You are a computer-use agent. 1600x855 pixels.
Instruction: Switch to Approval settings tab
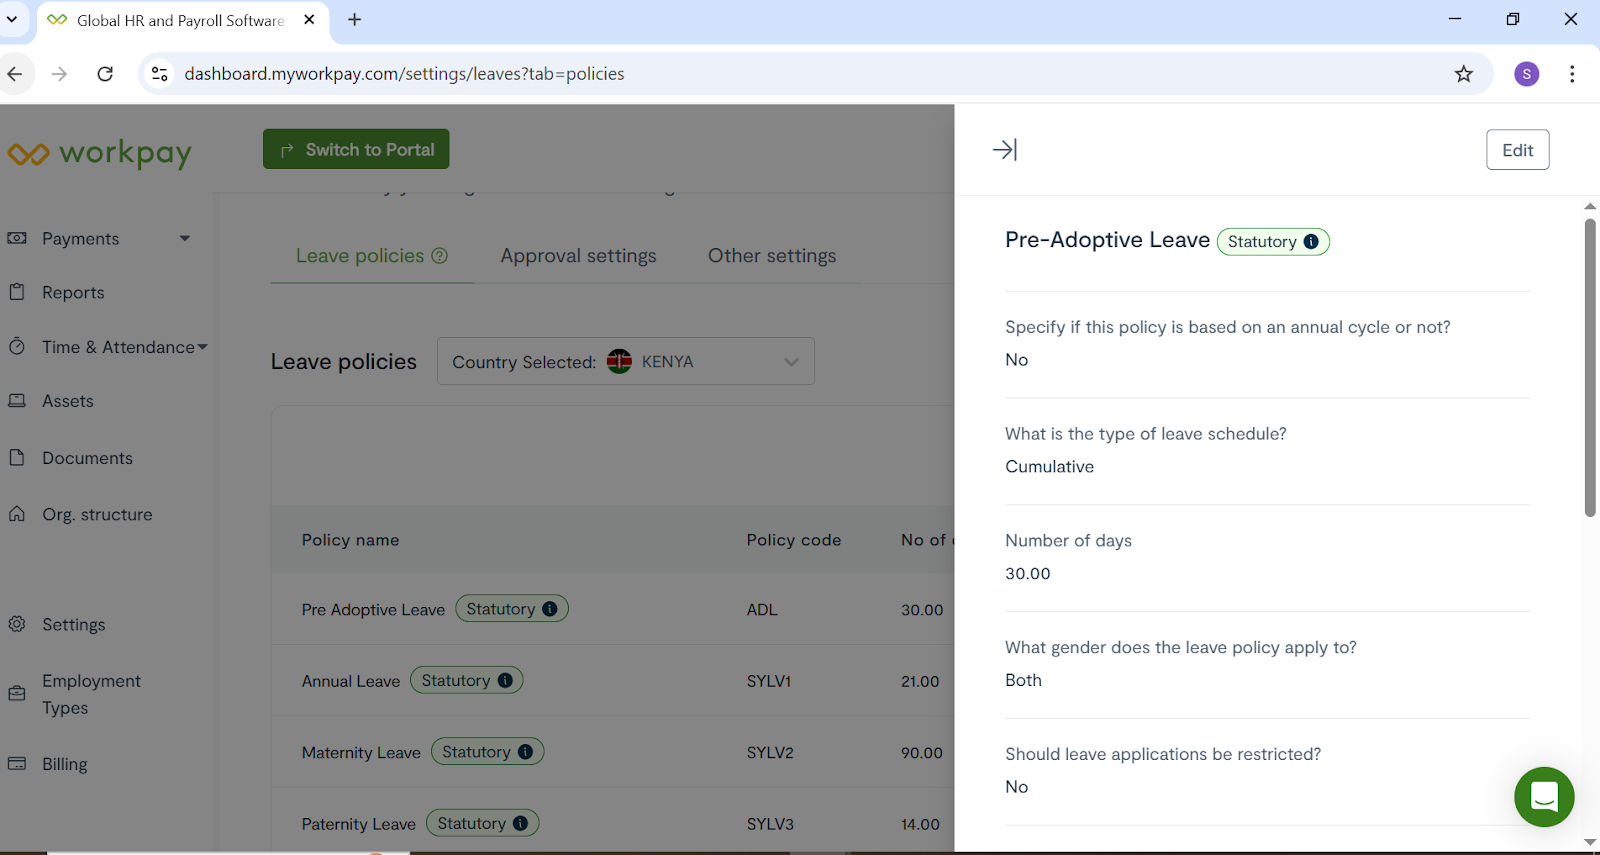(578, 256)
